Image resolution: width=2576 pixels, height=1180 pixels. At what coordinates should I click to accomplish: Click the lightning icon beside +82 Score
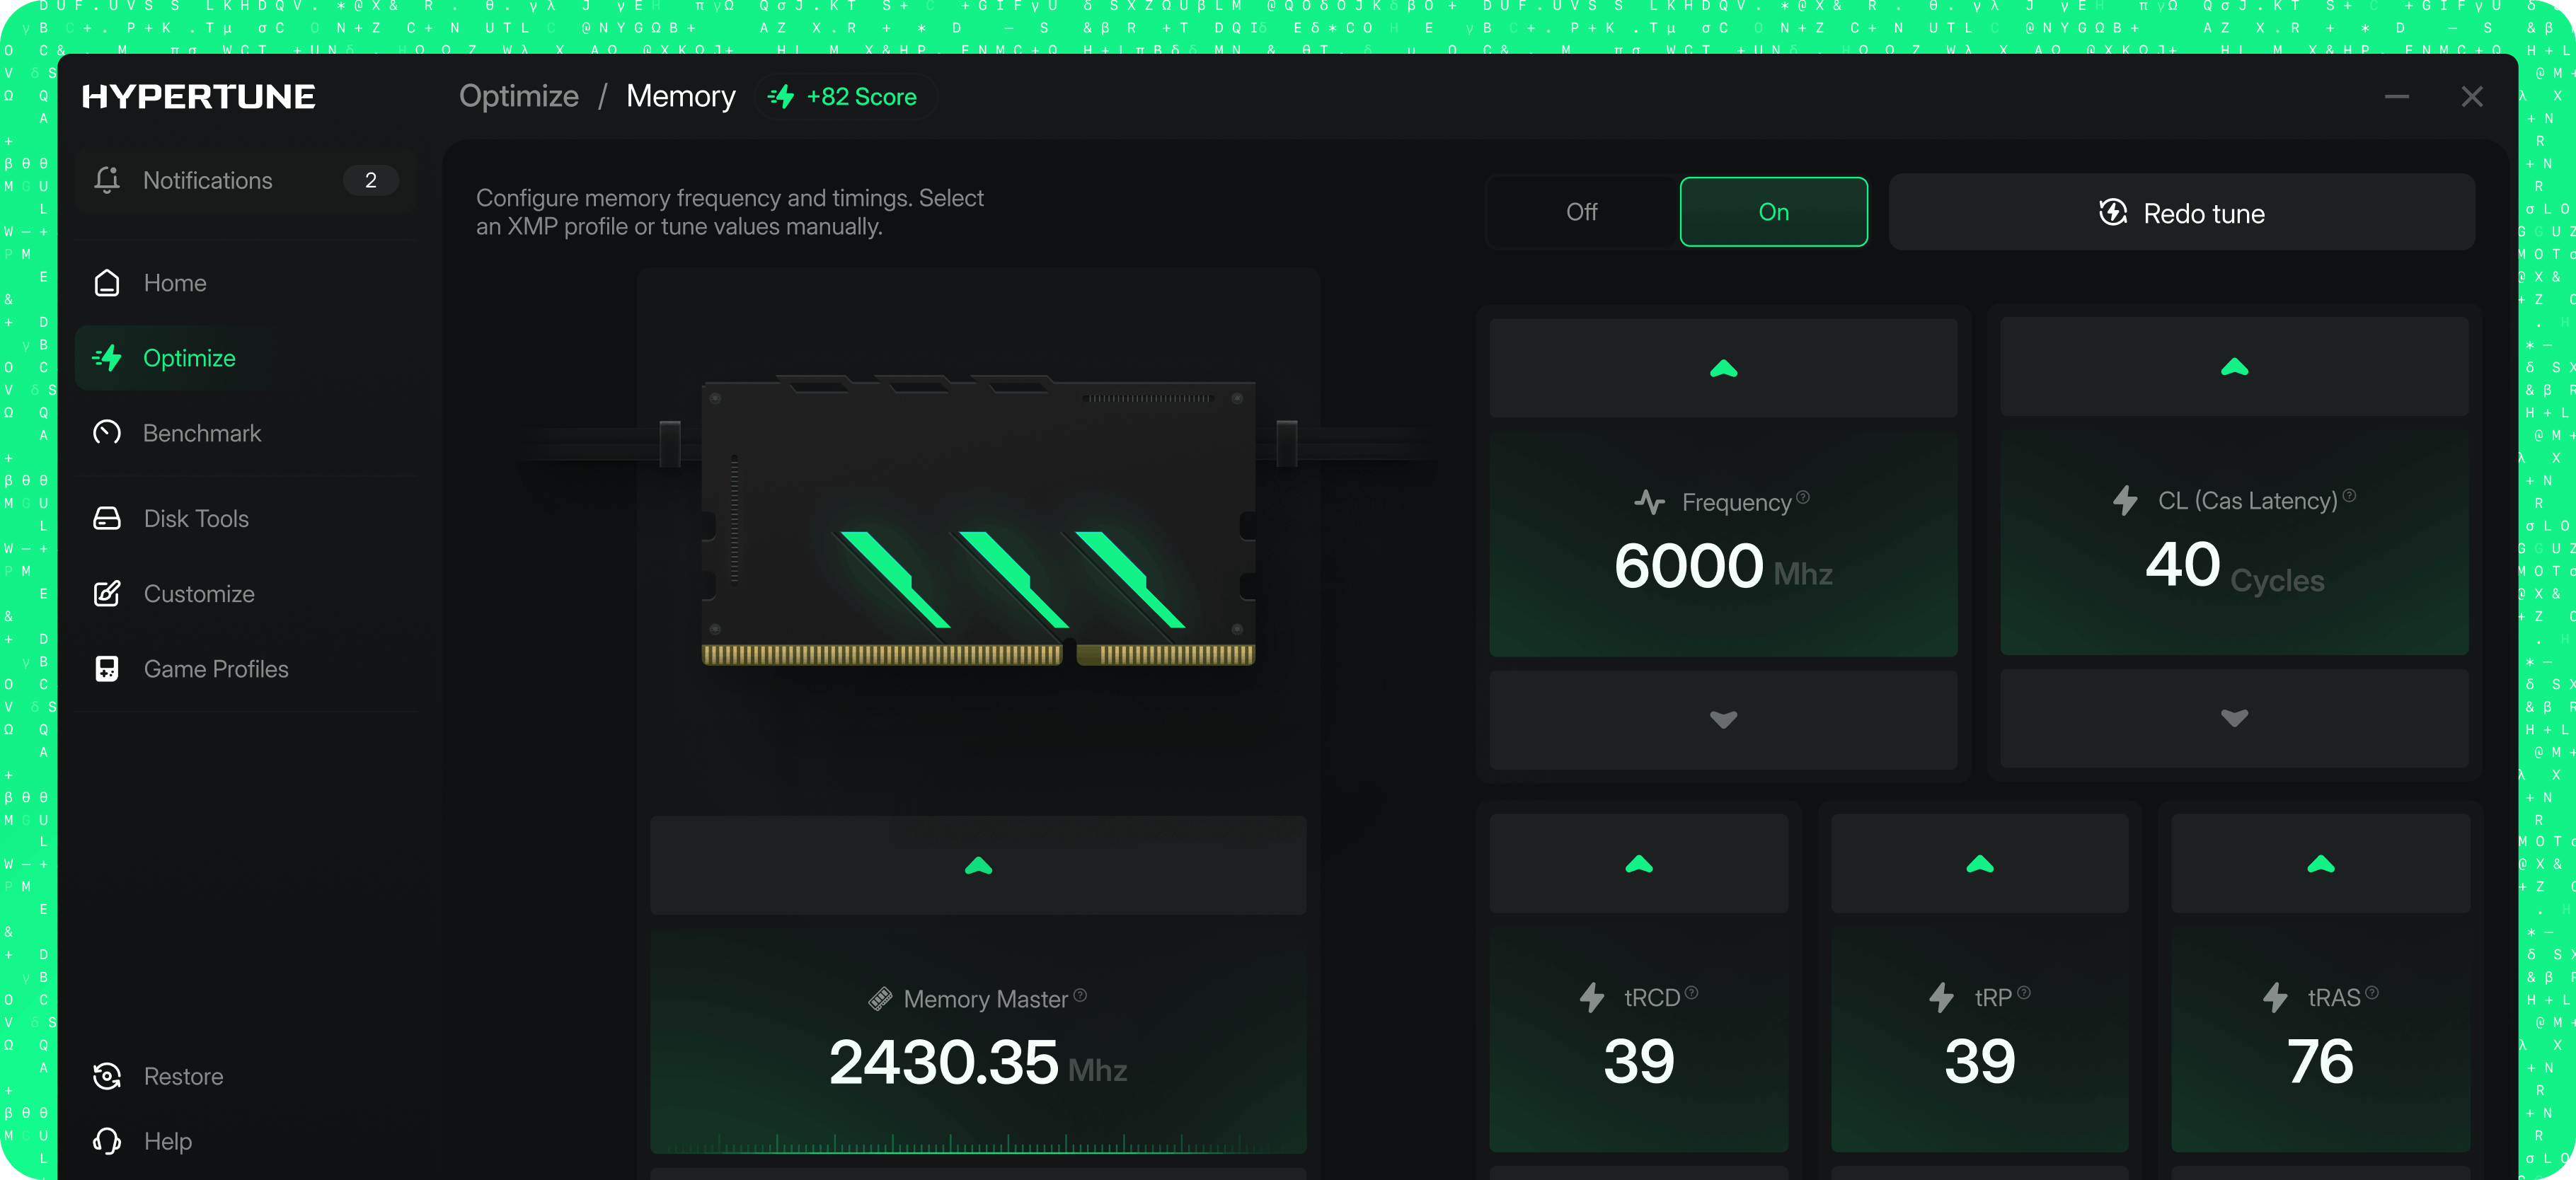[781, 97]
